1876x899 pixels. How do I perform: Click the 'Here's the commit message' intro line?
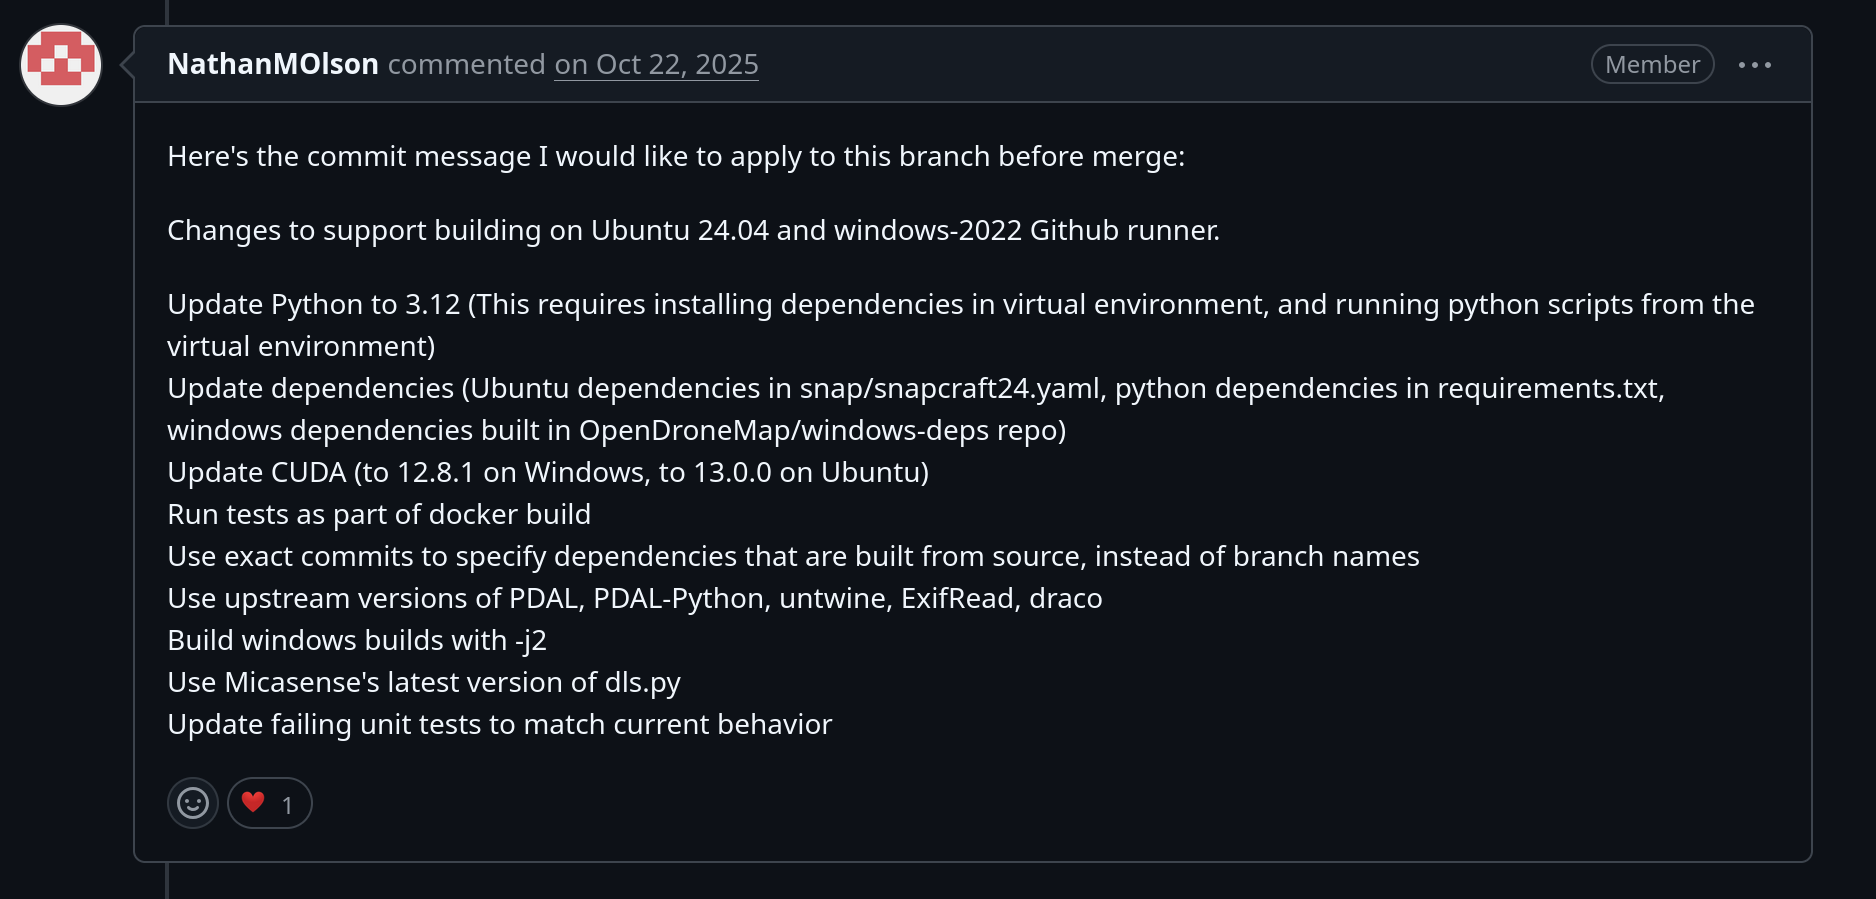pyautogui.click(x=675, y=157)
